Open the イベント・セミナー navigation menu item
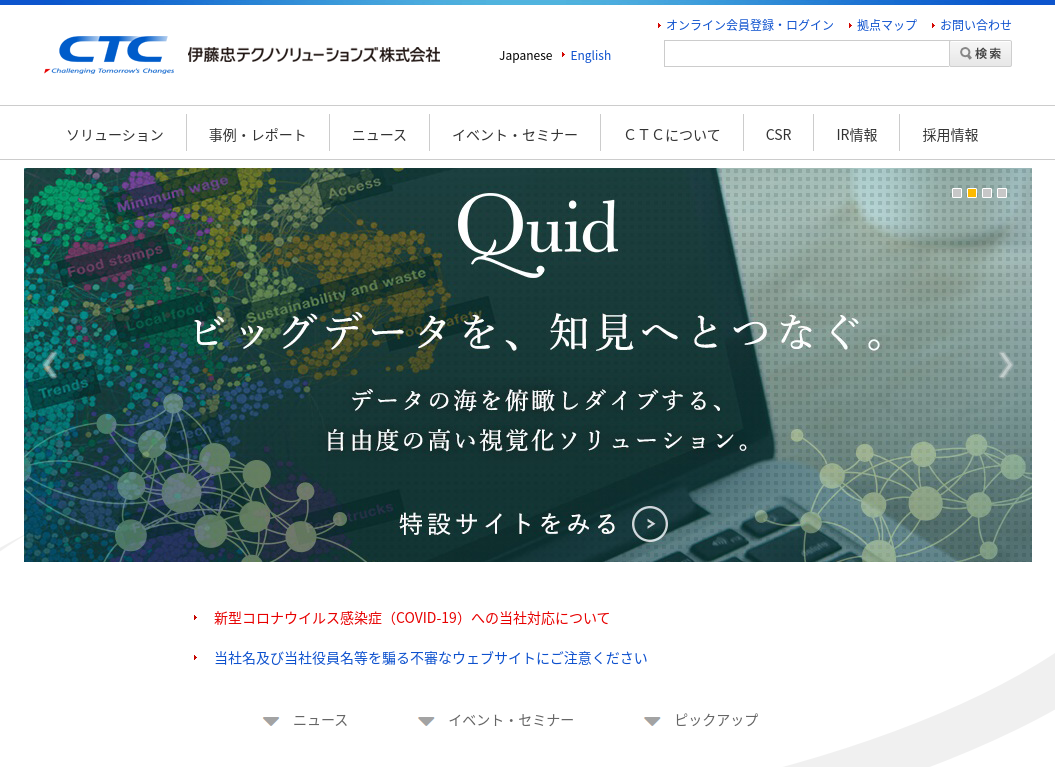This screenshot has width=1055, height=767. coord(515,135)
